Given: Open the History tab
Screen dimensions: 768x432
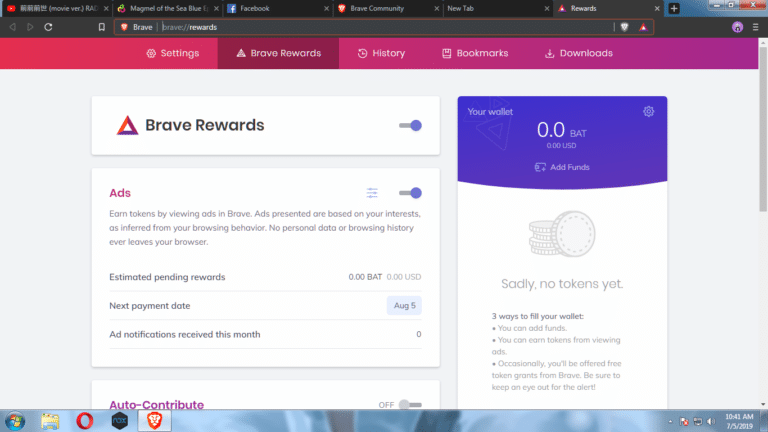Looking at the screenshot, I should [x=381, y=53].
